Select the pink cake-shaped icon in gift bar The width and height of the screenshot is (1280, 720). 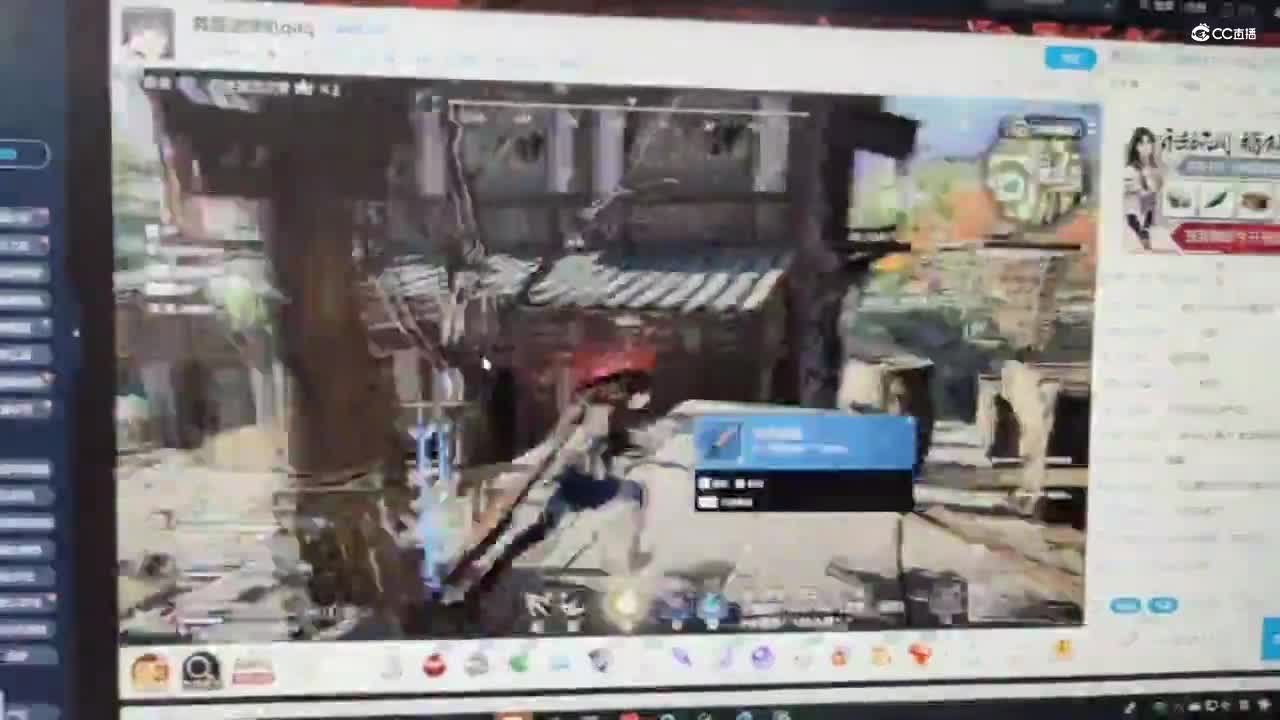point(253,670)
